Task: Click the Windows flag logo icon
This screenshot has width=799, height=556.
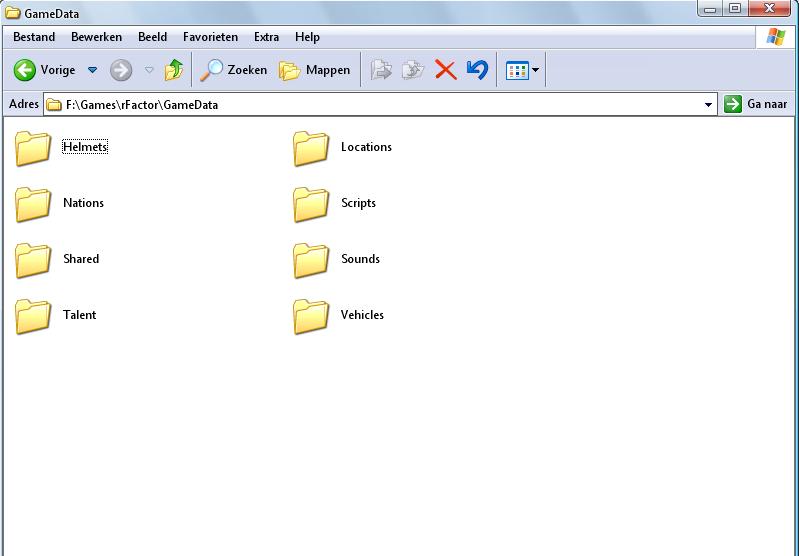Action: tap(776, 37)
